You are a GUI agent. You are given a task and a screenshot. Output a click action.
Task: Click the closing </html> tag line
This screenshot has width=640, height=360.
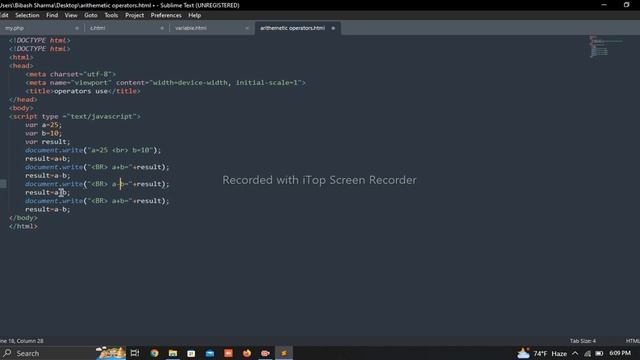click(23, 226)
